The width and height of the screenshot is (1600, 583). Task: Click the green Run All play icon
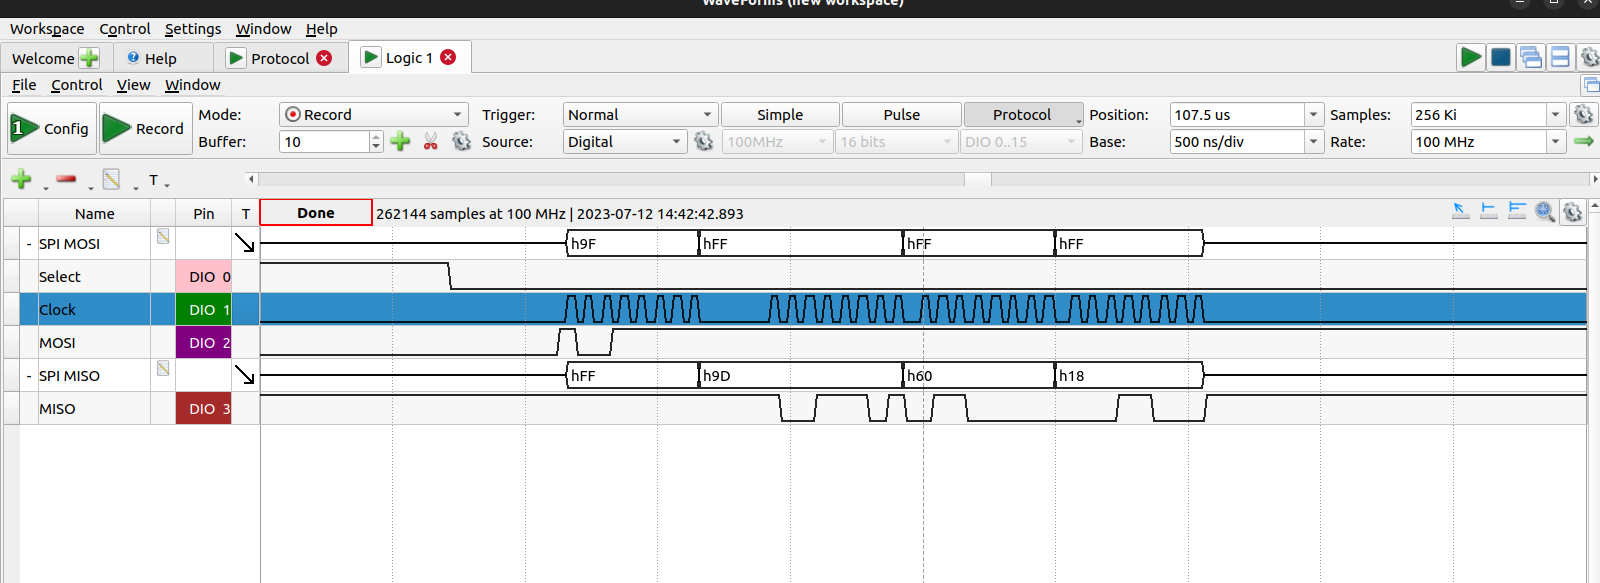(1470, 57)
